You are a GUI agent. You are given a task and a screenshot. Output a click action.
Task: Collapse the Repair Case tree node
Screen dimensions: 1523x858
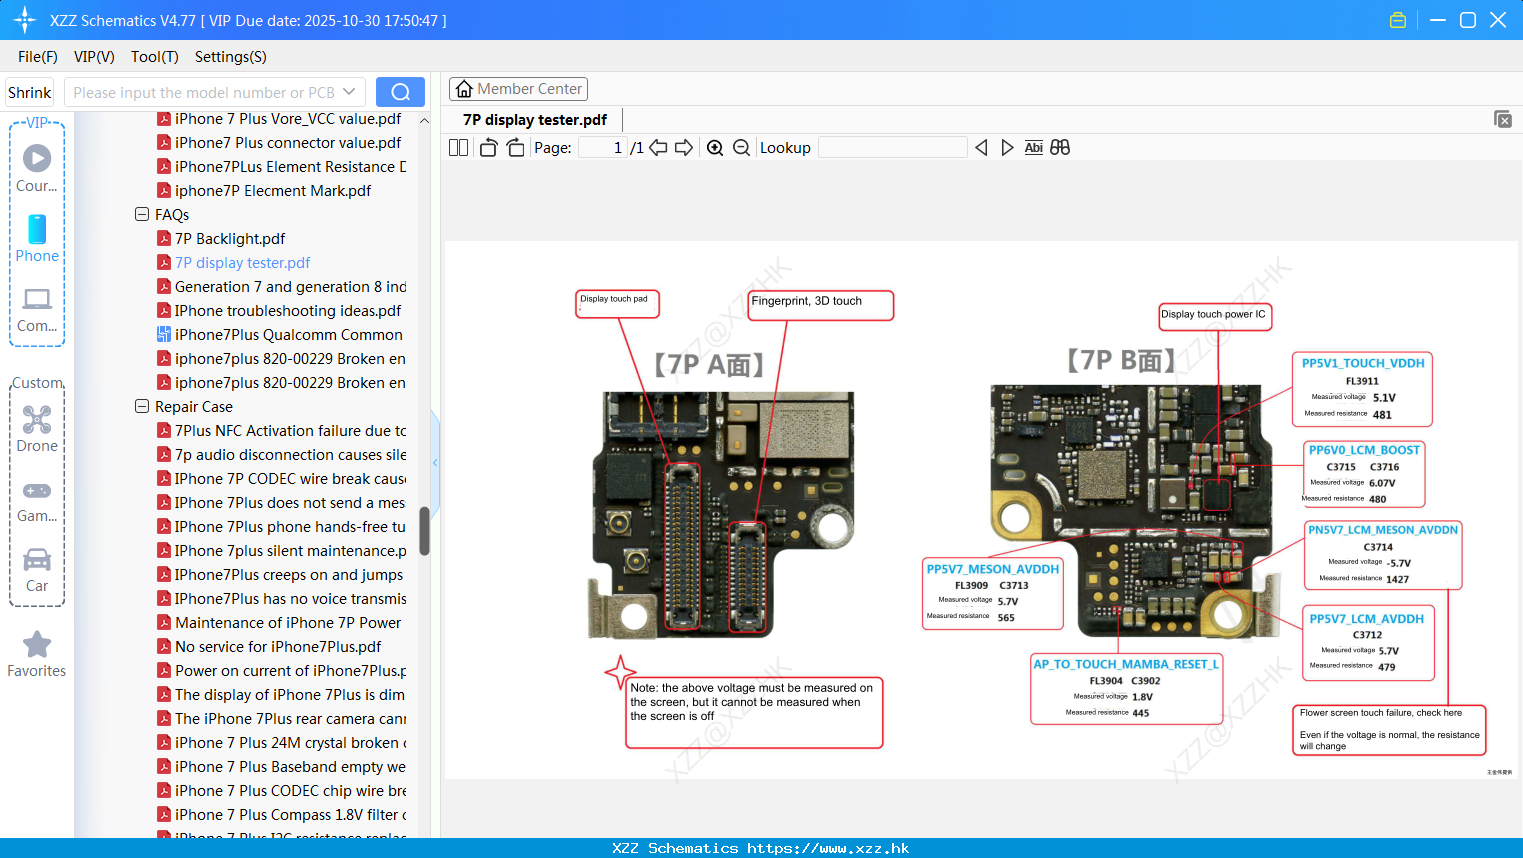click(x=142, y=406)
